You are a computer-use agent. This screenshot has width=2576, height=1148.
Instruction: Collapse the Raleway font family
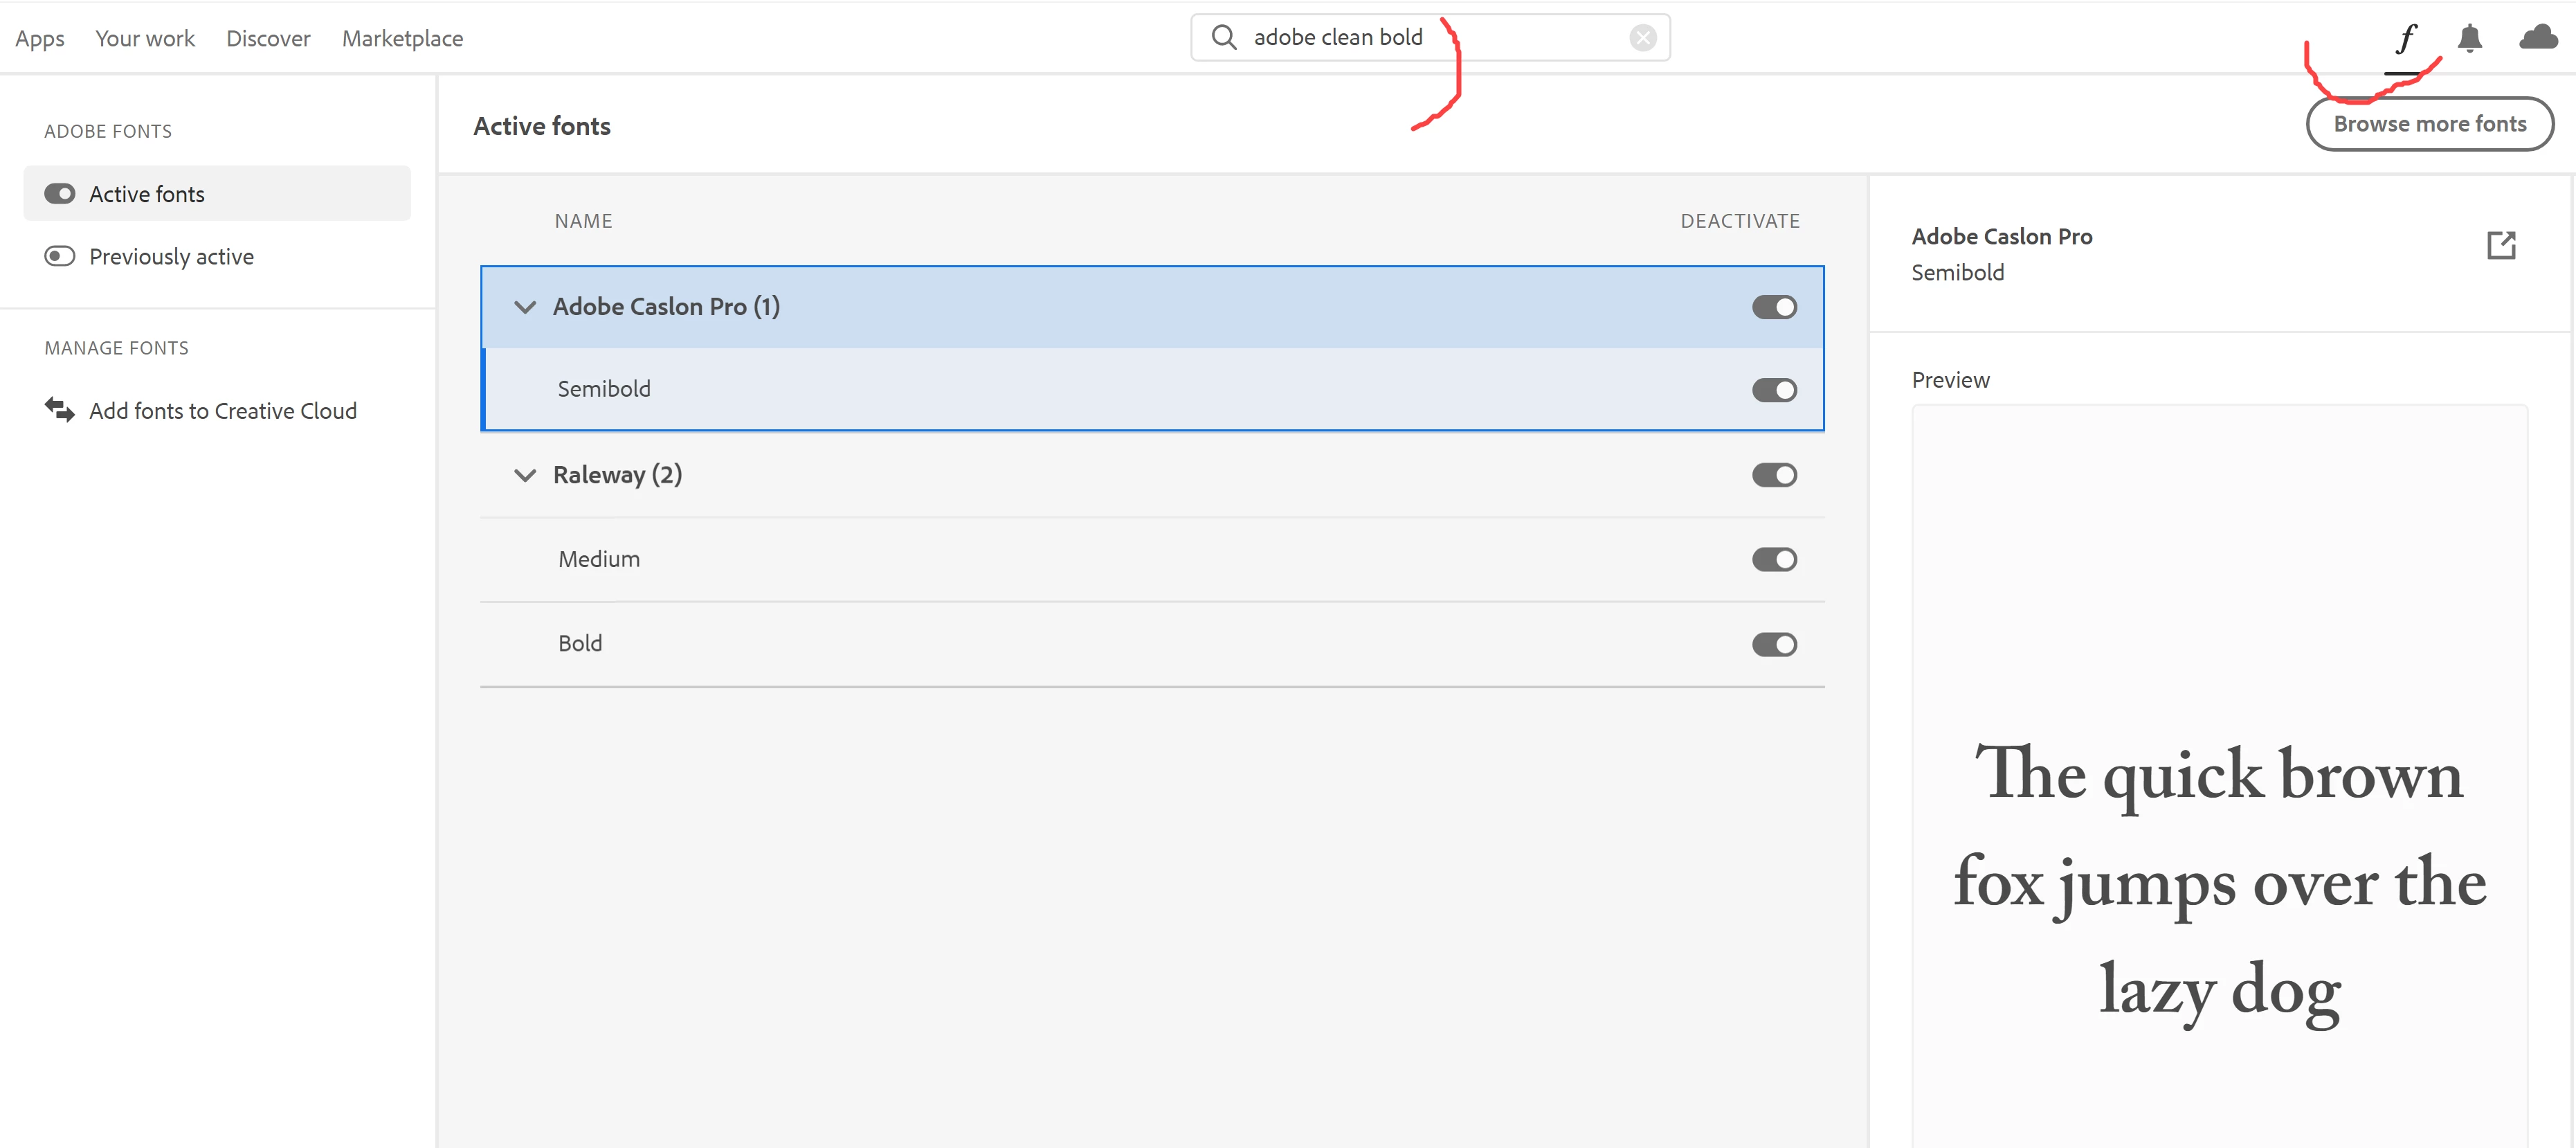coord(524,475)
